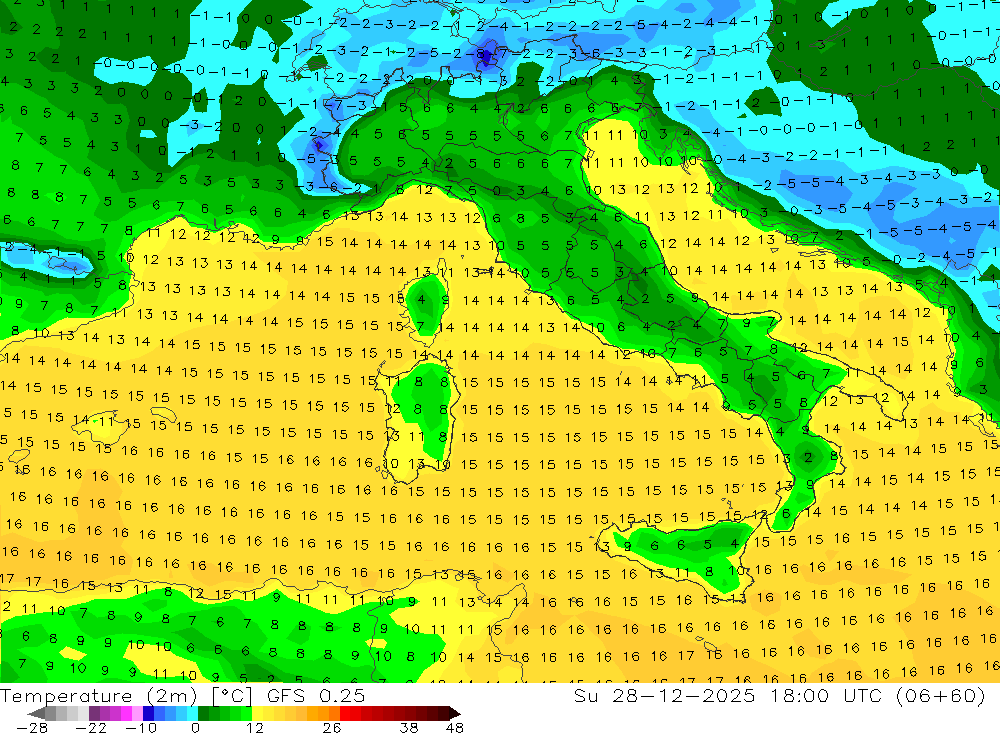Click the "Temperature (2m)" title text

point(99,696)
